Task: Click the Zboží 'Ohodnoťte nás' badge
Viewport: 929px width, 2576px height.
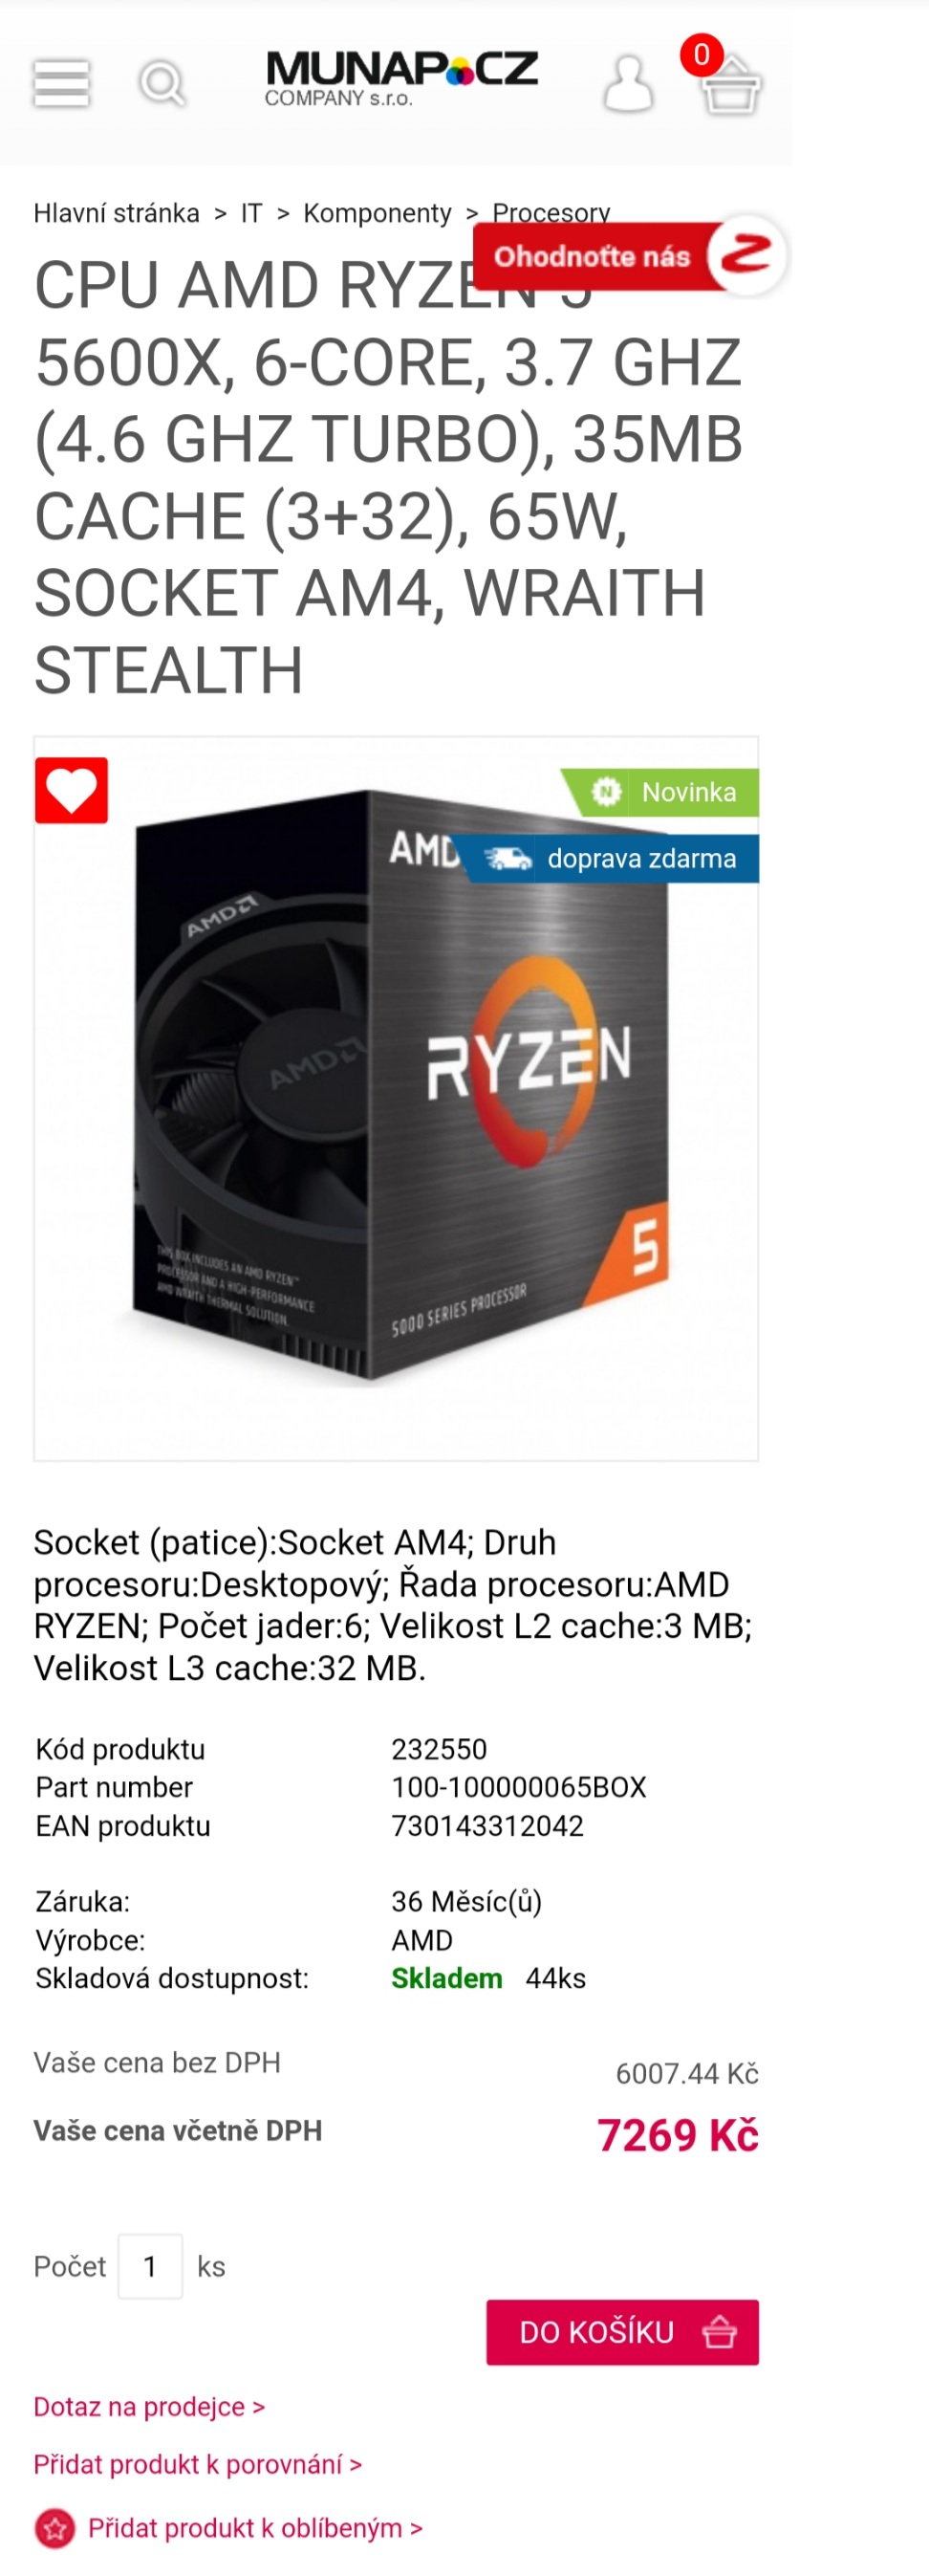Action: [630, 256]
